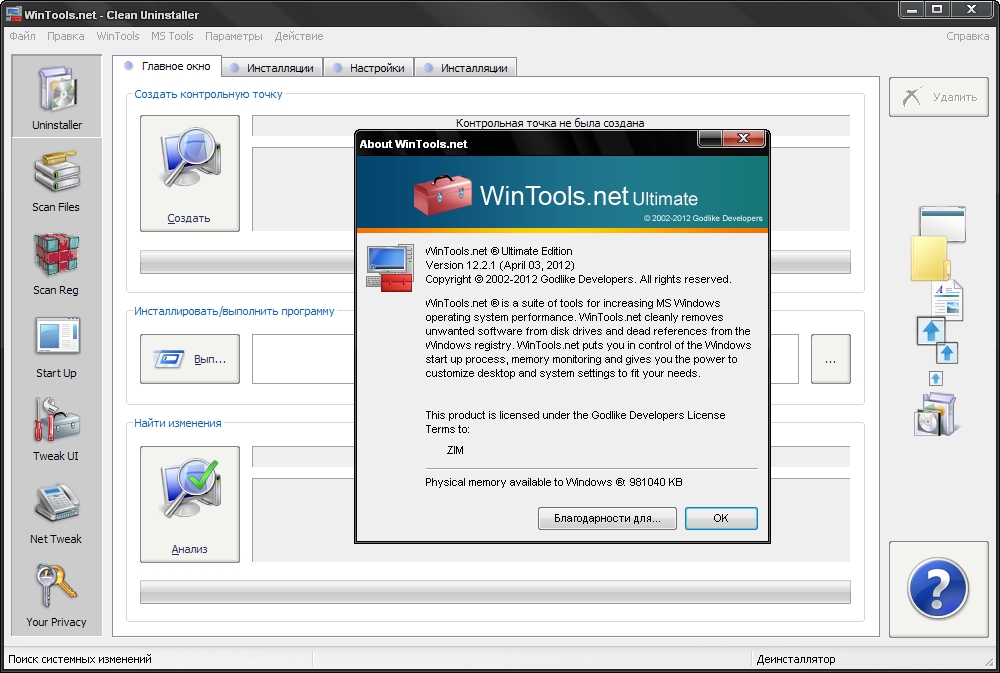Click the red toolbox logo in About banner
1000x673 pixels.
443,195
